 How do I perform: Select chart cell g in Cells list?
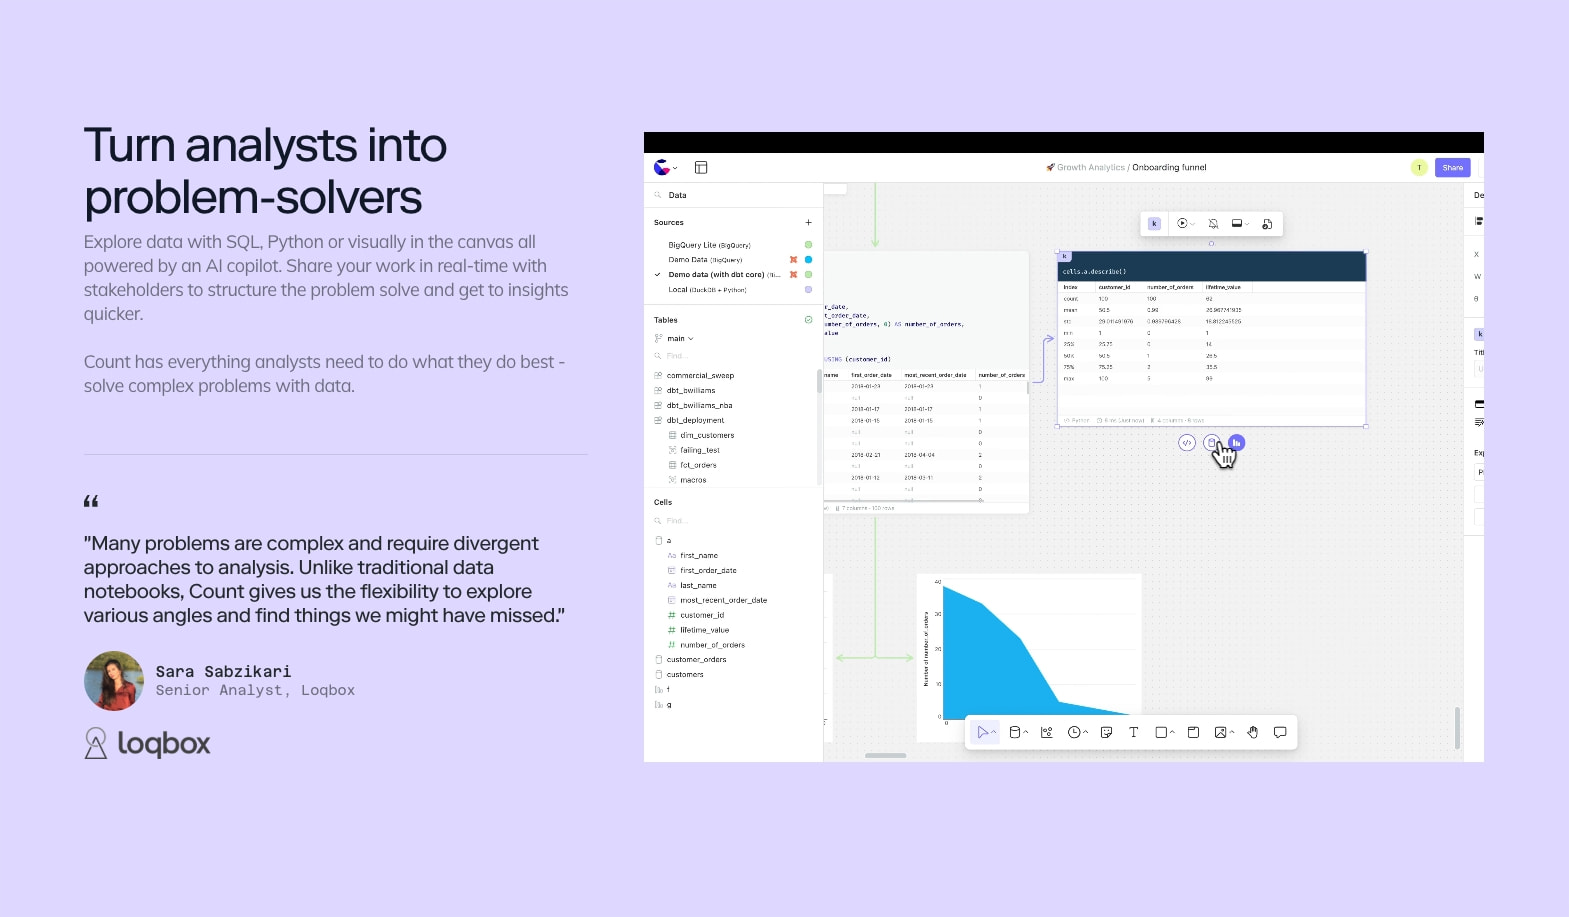663,705
